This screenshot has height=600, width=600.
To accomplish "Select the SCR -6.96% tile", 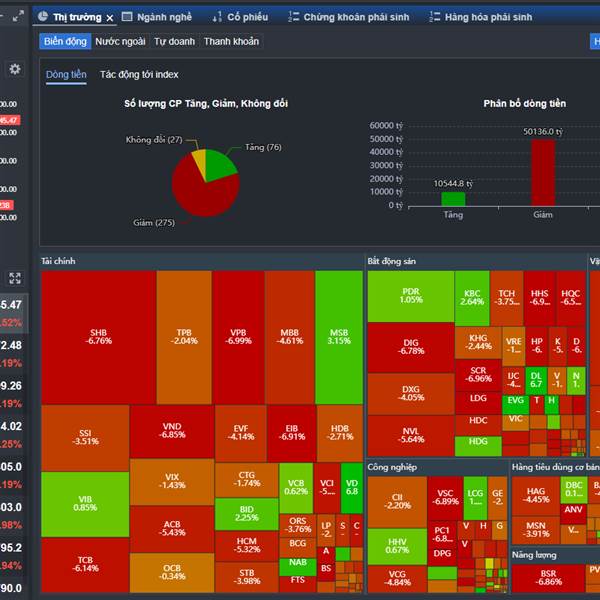I will pos(478,375).
